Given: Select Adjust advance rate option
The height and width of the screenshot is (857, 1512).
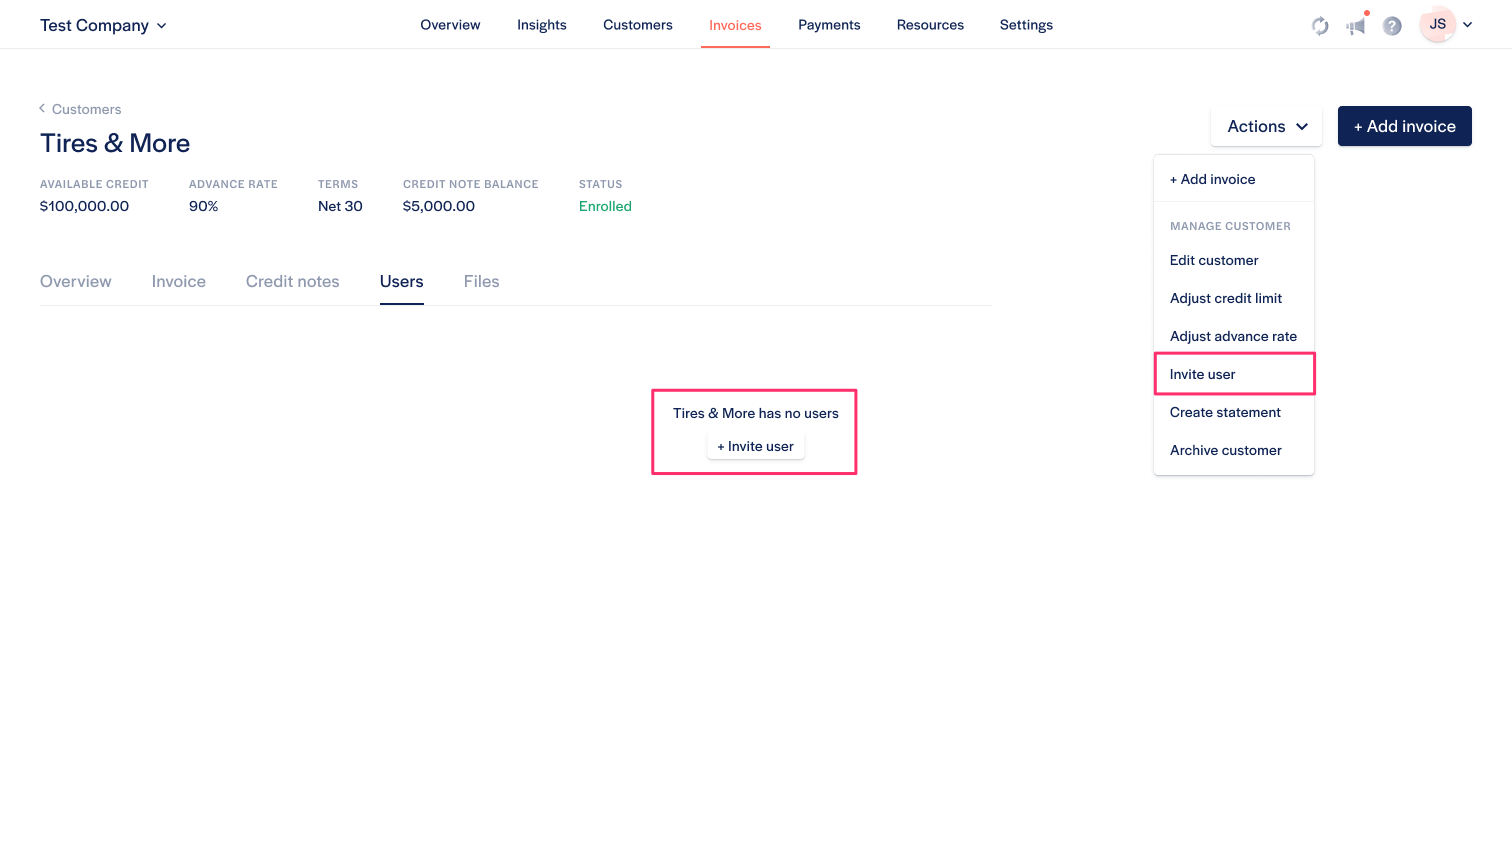Looking at the screenshot, I should [1233, 336].
